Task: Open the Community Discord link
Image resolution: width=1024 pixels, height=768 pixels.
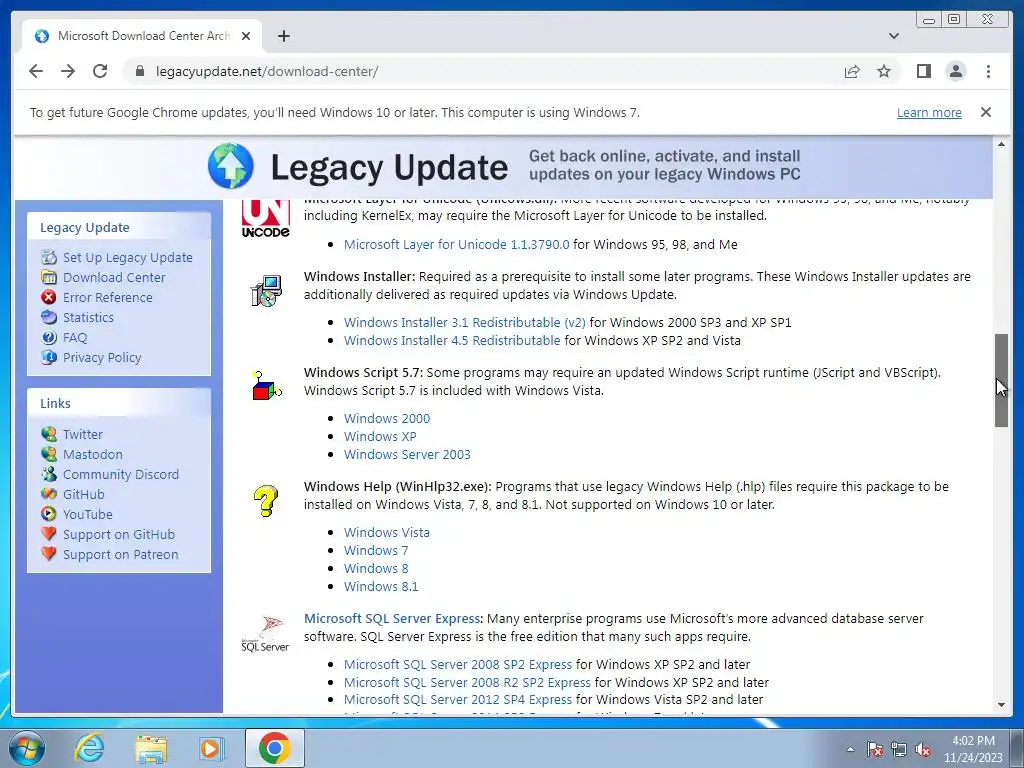Action: [x=121, y=475]
